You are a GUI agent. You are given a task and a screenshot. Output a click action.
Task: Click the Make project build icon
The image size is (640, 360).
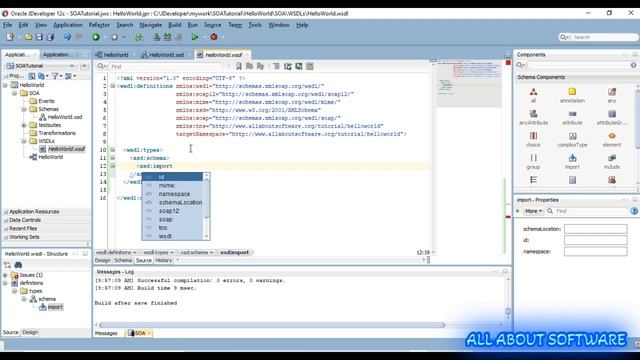click(x=157, y=37)
